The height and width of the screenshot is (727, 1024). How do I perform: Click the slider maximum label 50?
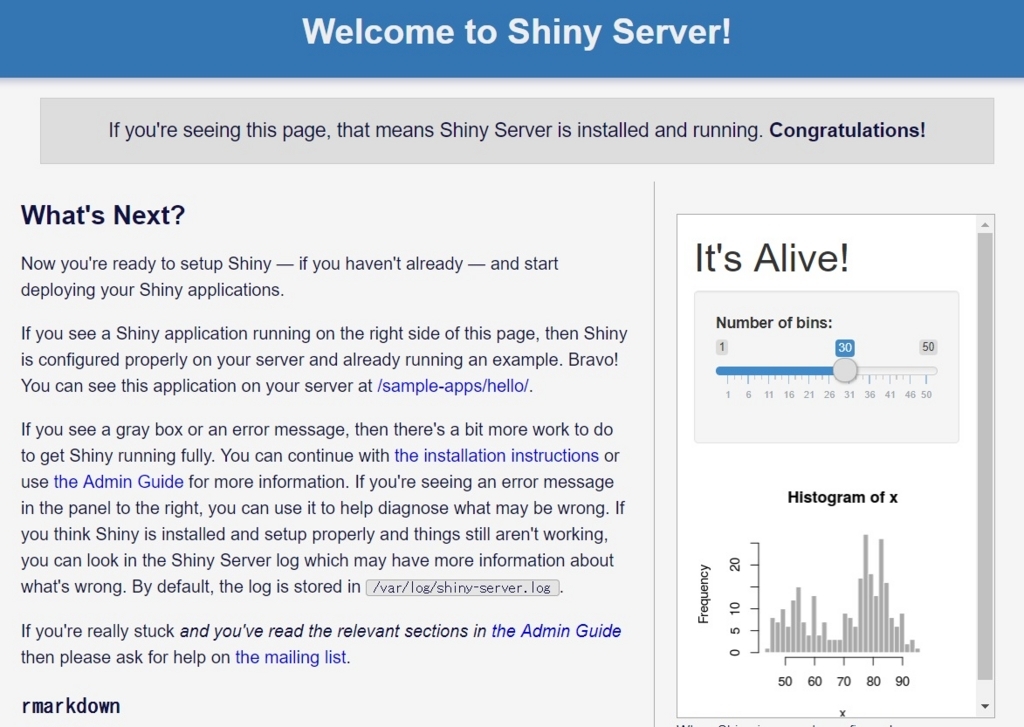coord(928,347)
